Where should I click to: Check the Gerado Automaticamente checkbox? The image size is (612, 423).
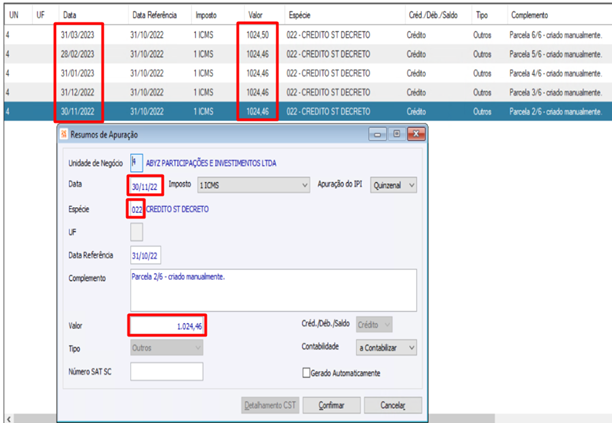[306, 373]
